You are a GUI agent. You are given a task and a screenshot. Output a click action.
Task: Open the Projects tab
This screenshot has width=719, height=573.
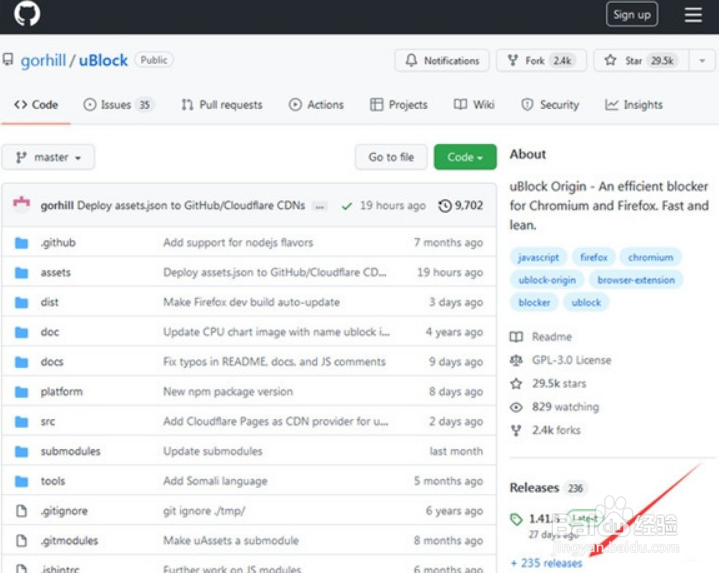click(x=398, y=105)
